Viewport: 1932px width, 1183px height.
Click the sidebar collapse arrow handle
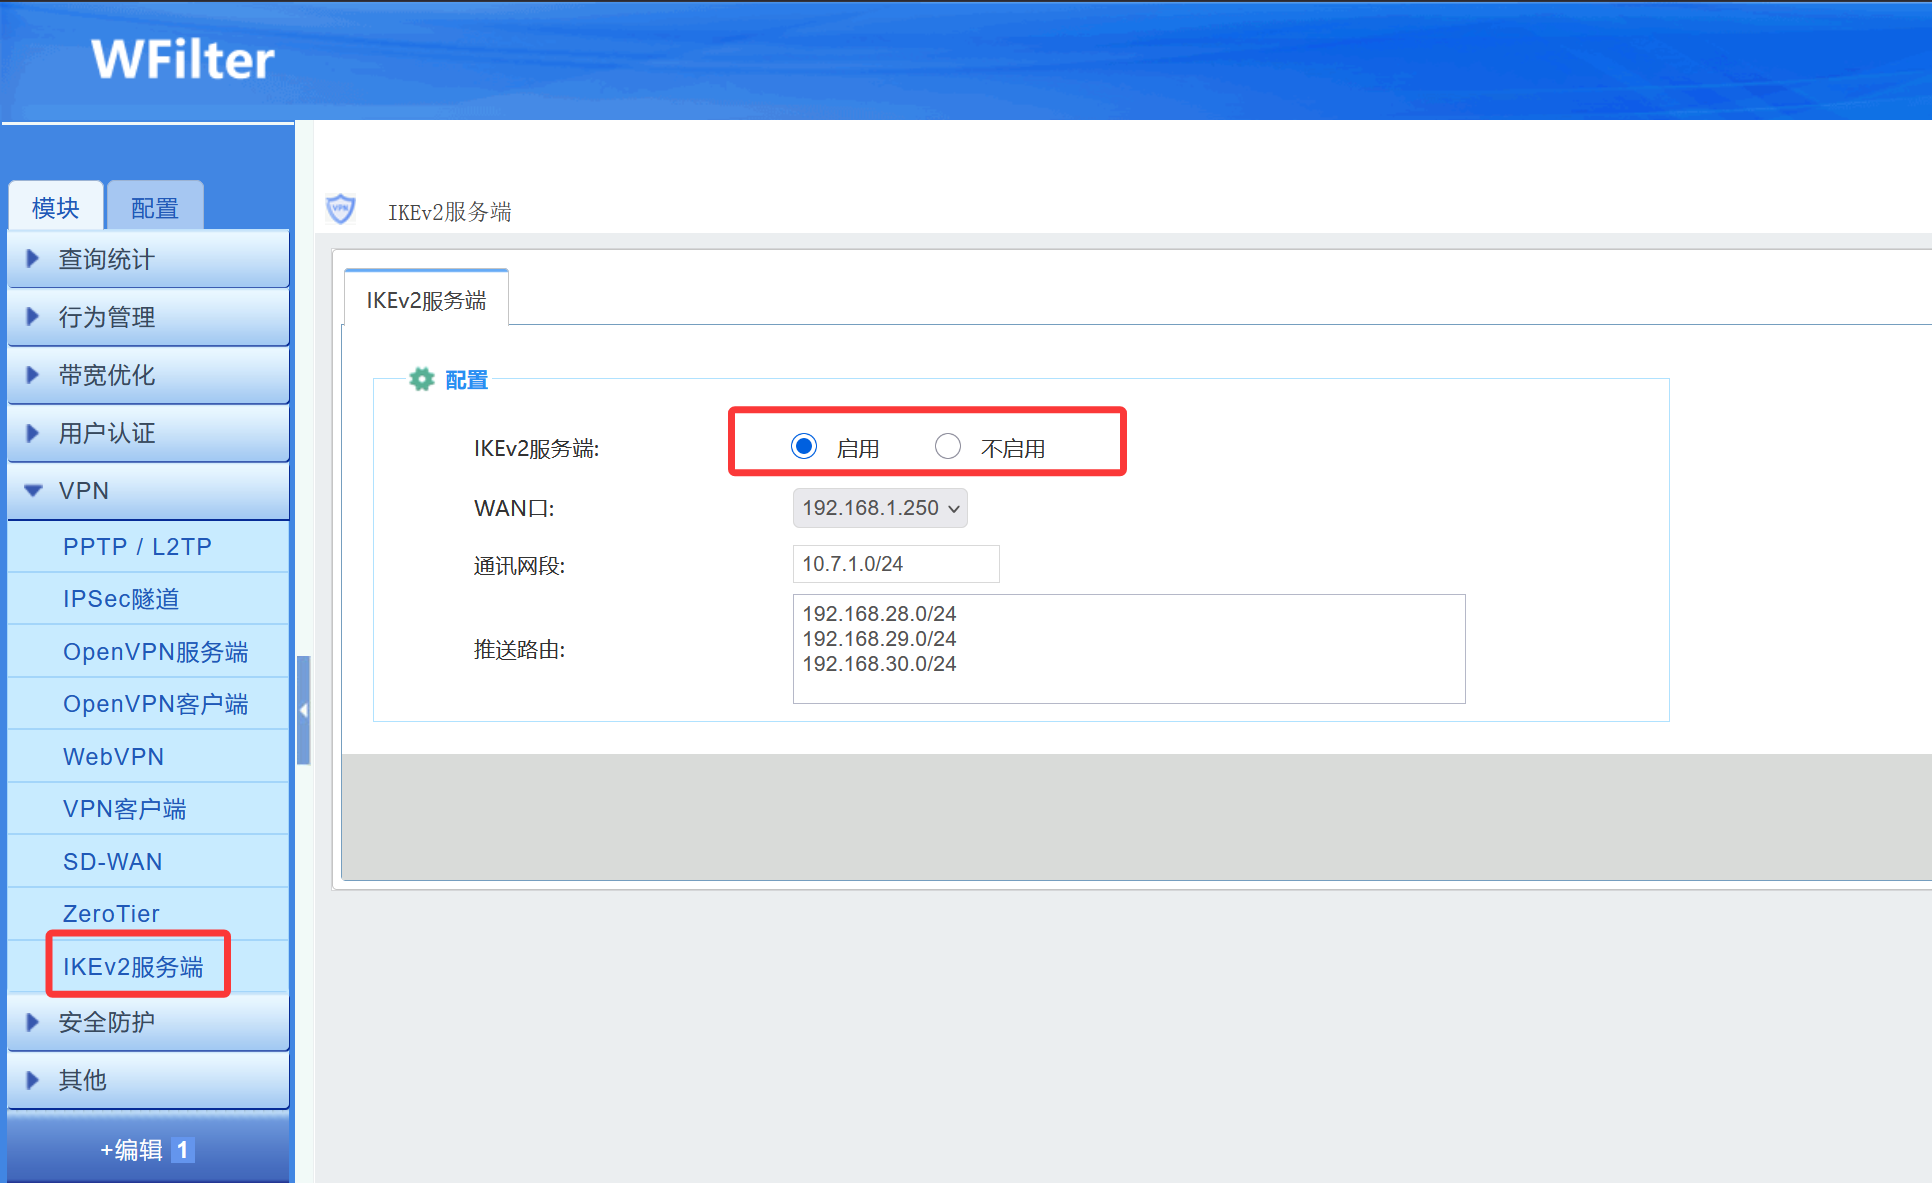pyautogui.click(x=303, y=710)
